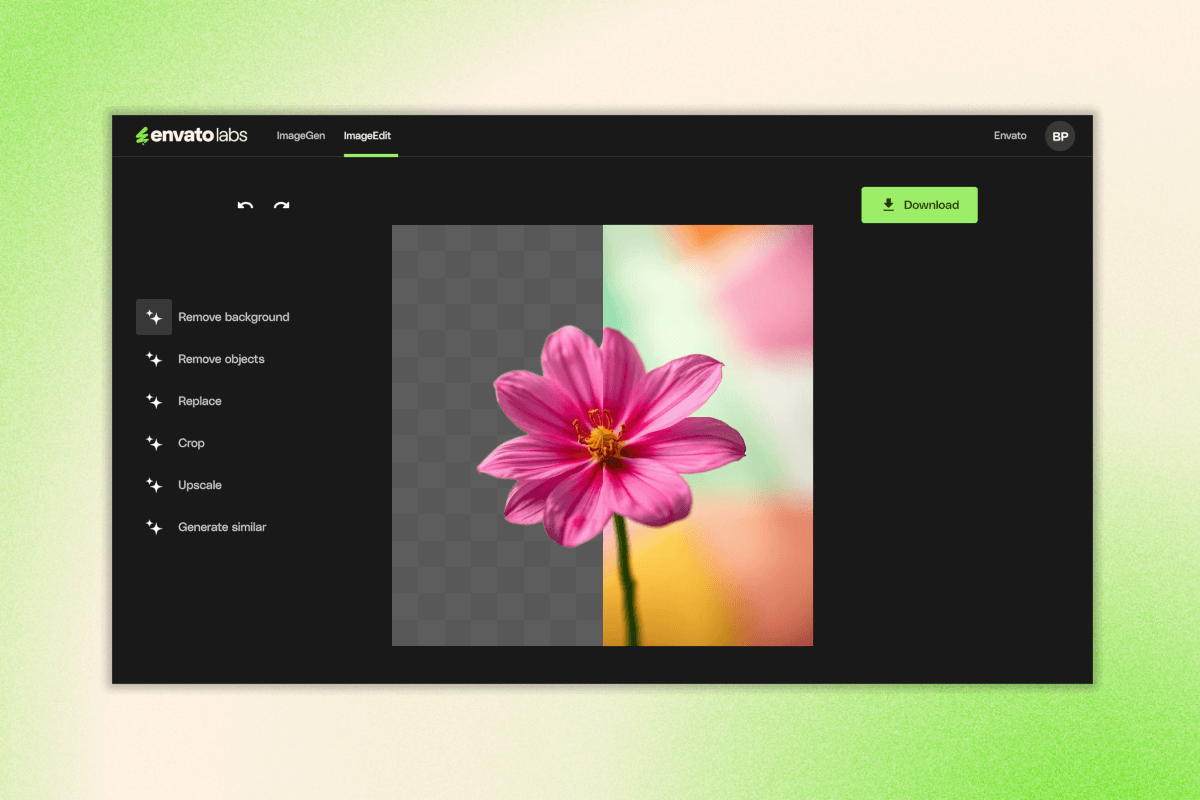
Task: Select the ImageEdit tab
Action: tap(367, 136)
